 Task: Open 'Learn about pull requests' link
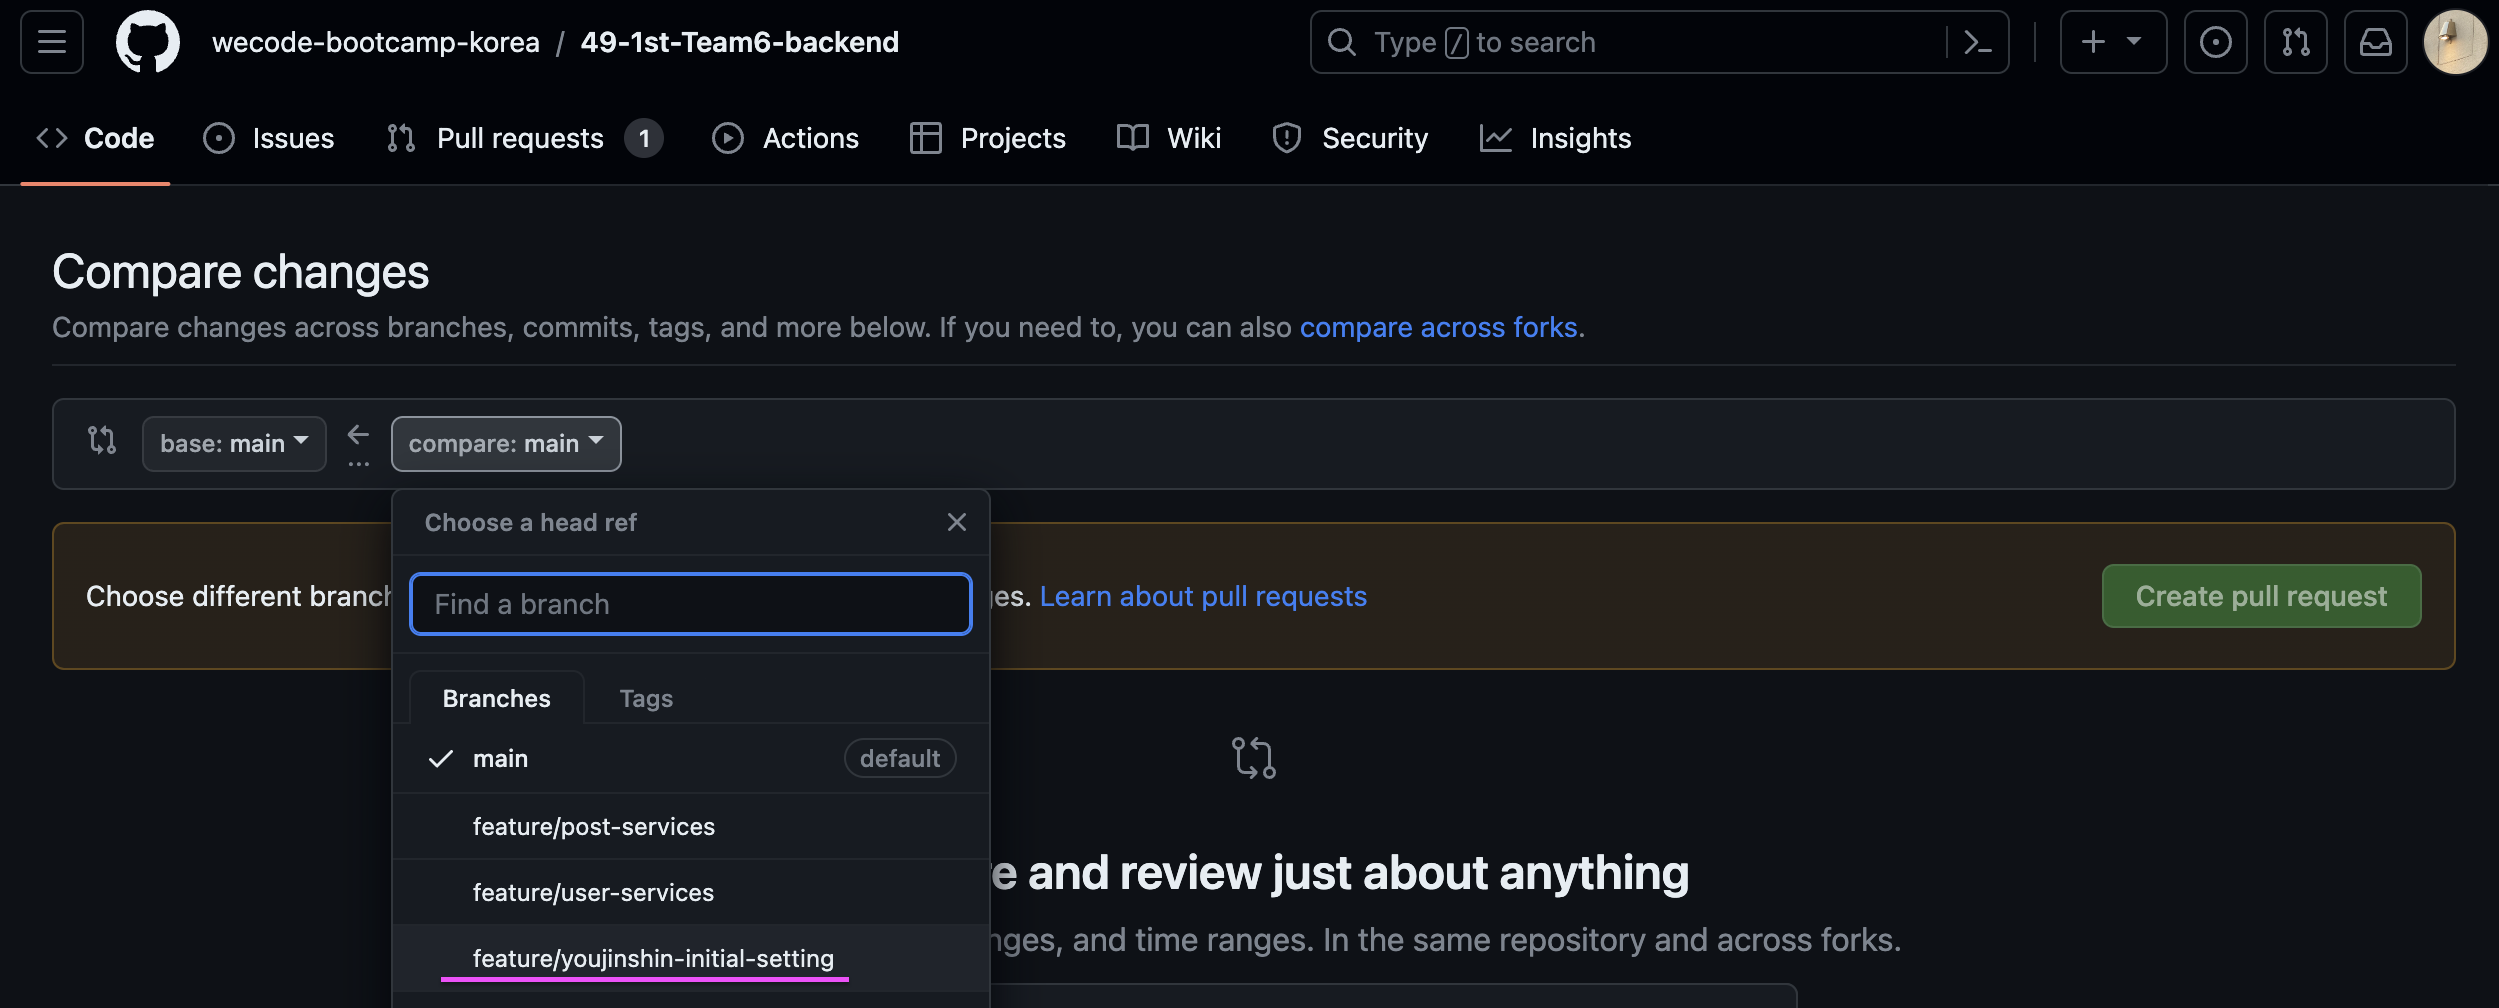click(x=1203, y=596)
